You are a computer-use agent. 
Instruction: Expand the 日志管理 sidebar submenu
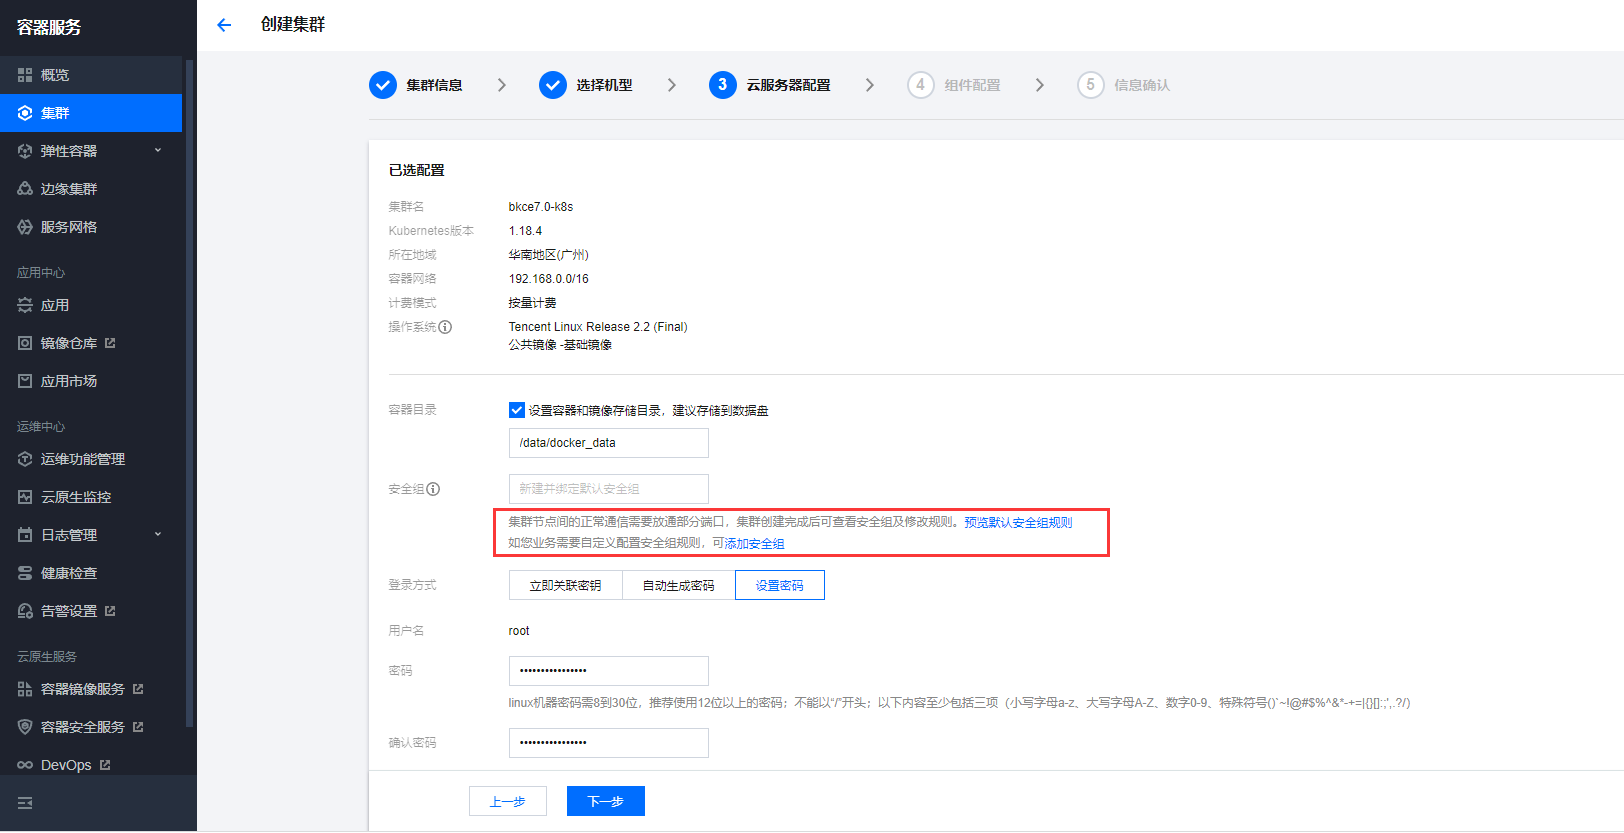157,535
